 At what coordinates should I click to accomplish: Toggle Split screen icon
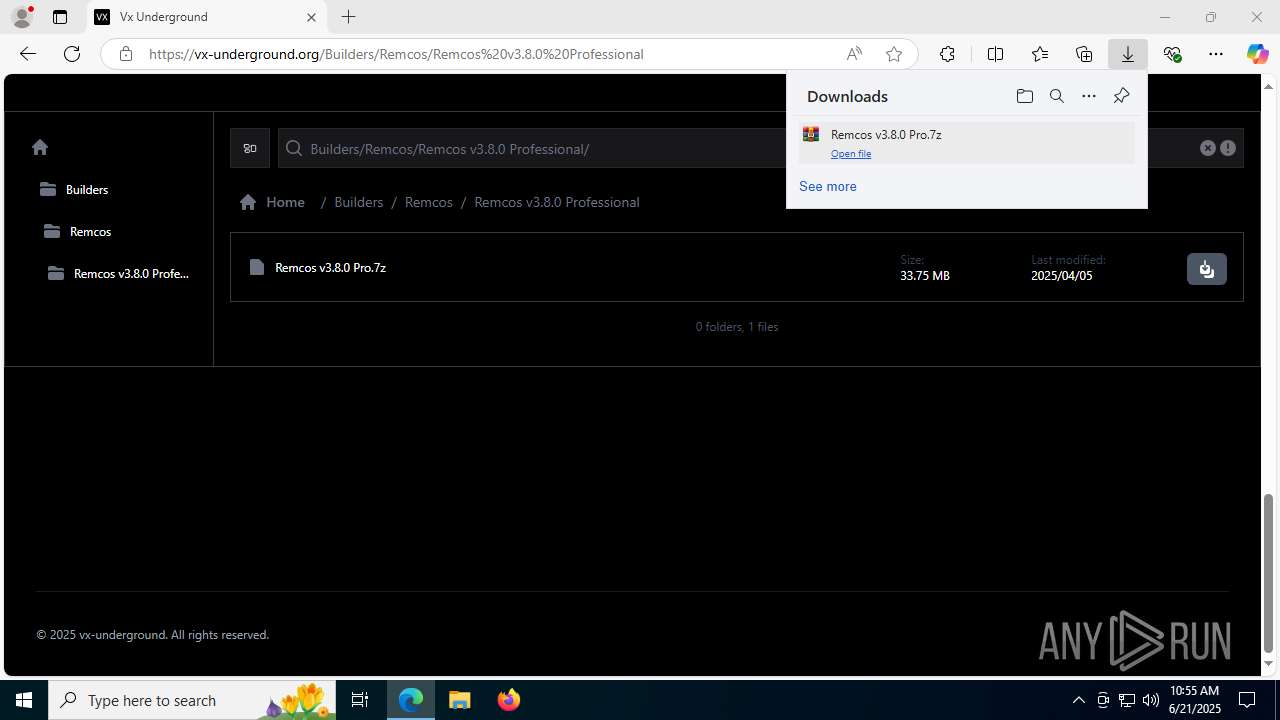point(995,54)
